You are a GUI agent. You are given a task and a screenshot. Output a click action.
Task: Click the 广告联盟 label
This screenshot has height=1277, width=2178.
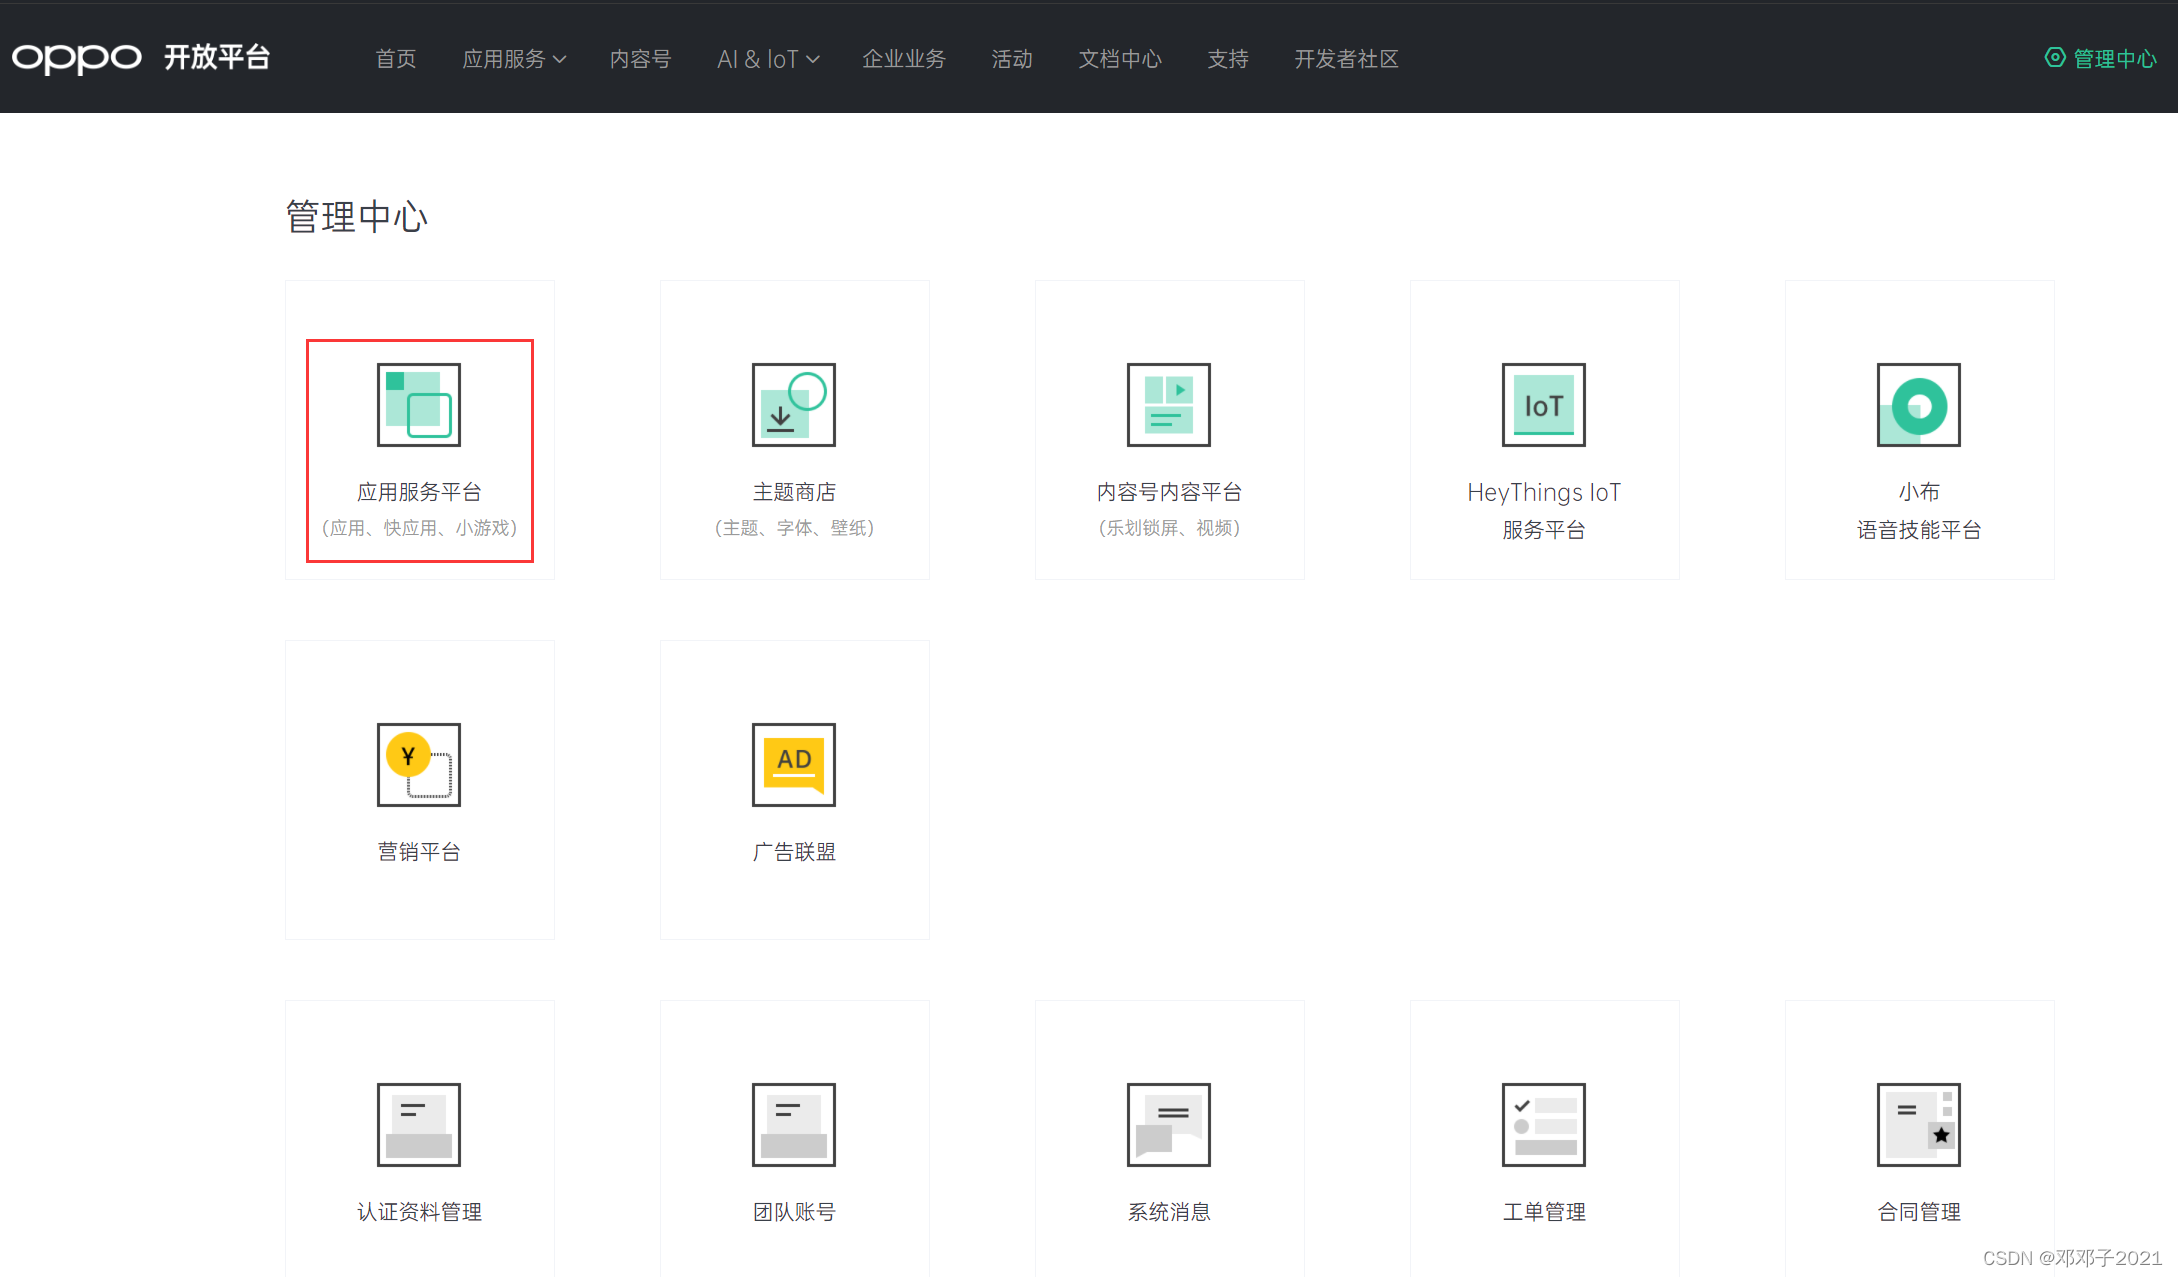pos(794,852)
